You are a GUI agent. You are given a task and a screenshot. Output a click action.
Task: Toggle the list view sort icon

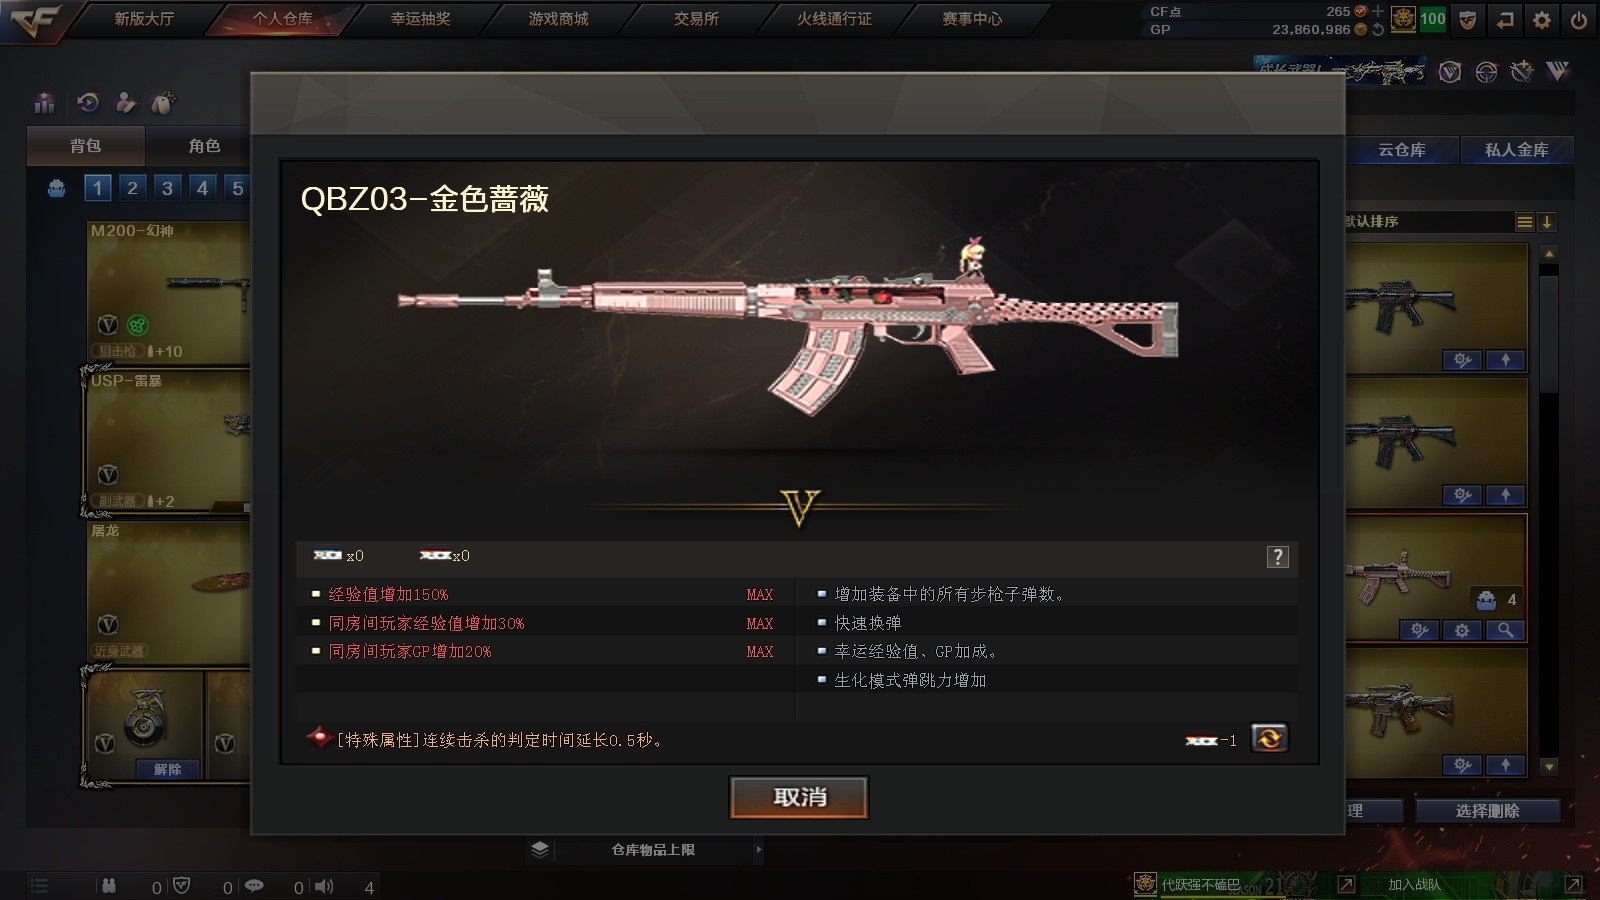[x=1524, y=222]
